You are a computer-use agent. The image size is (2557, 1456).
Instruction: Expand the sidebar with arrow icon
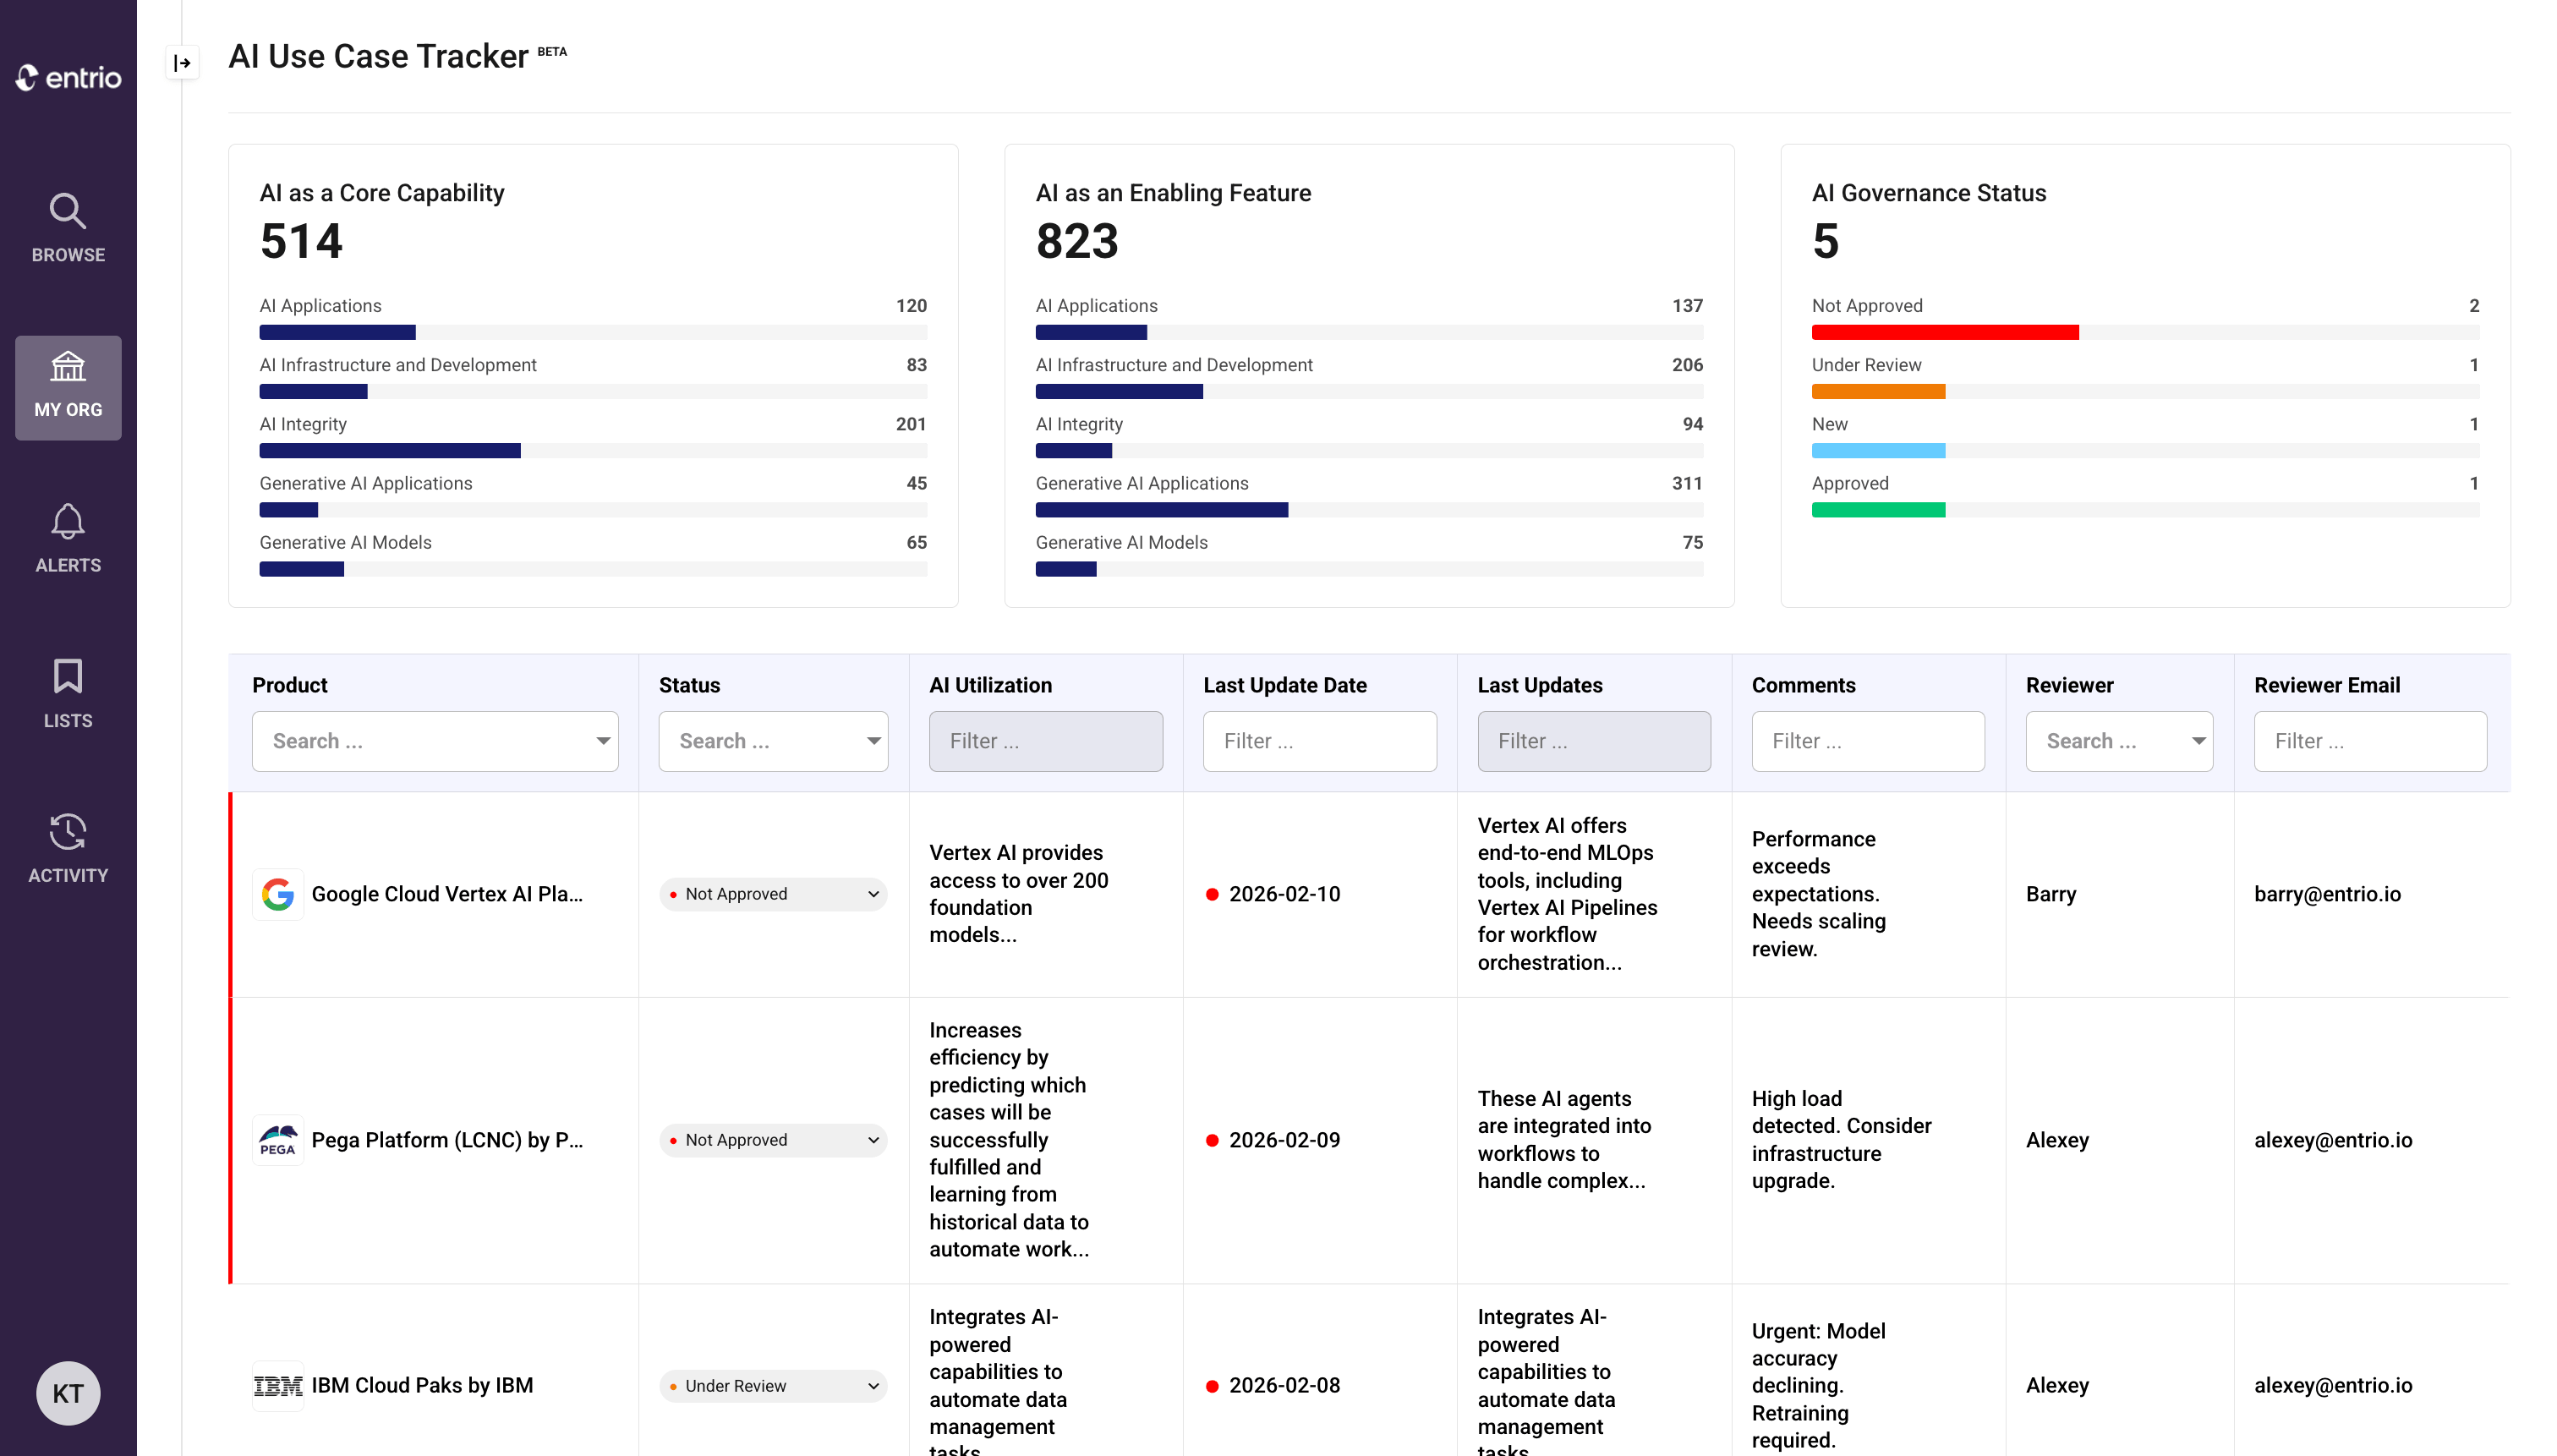pyautogui.click(x=182, y=63)
